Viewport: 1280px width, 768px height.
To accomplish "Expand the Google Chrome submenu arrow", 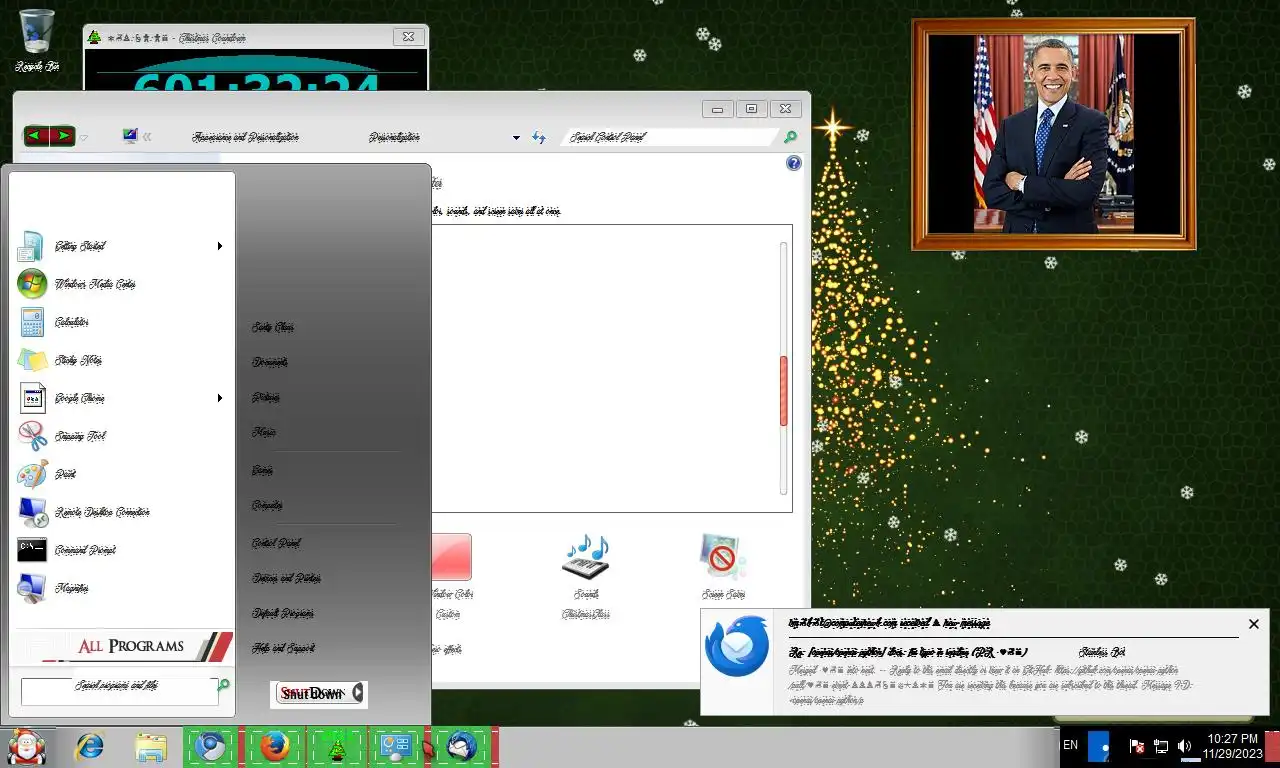I will (219, 398).
